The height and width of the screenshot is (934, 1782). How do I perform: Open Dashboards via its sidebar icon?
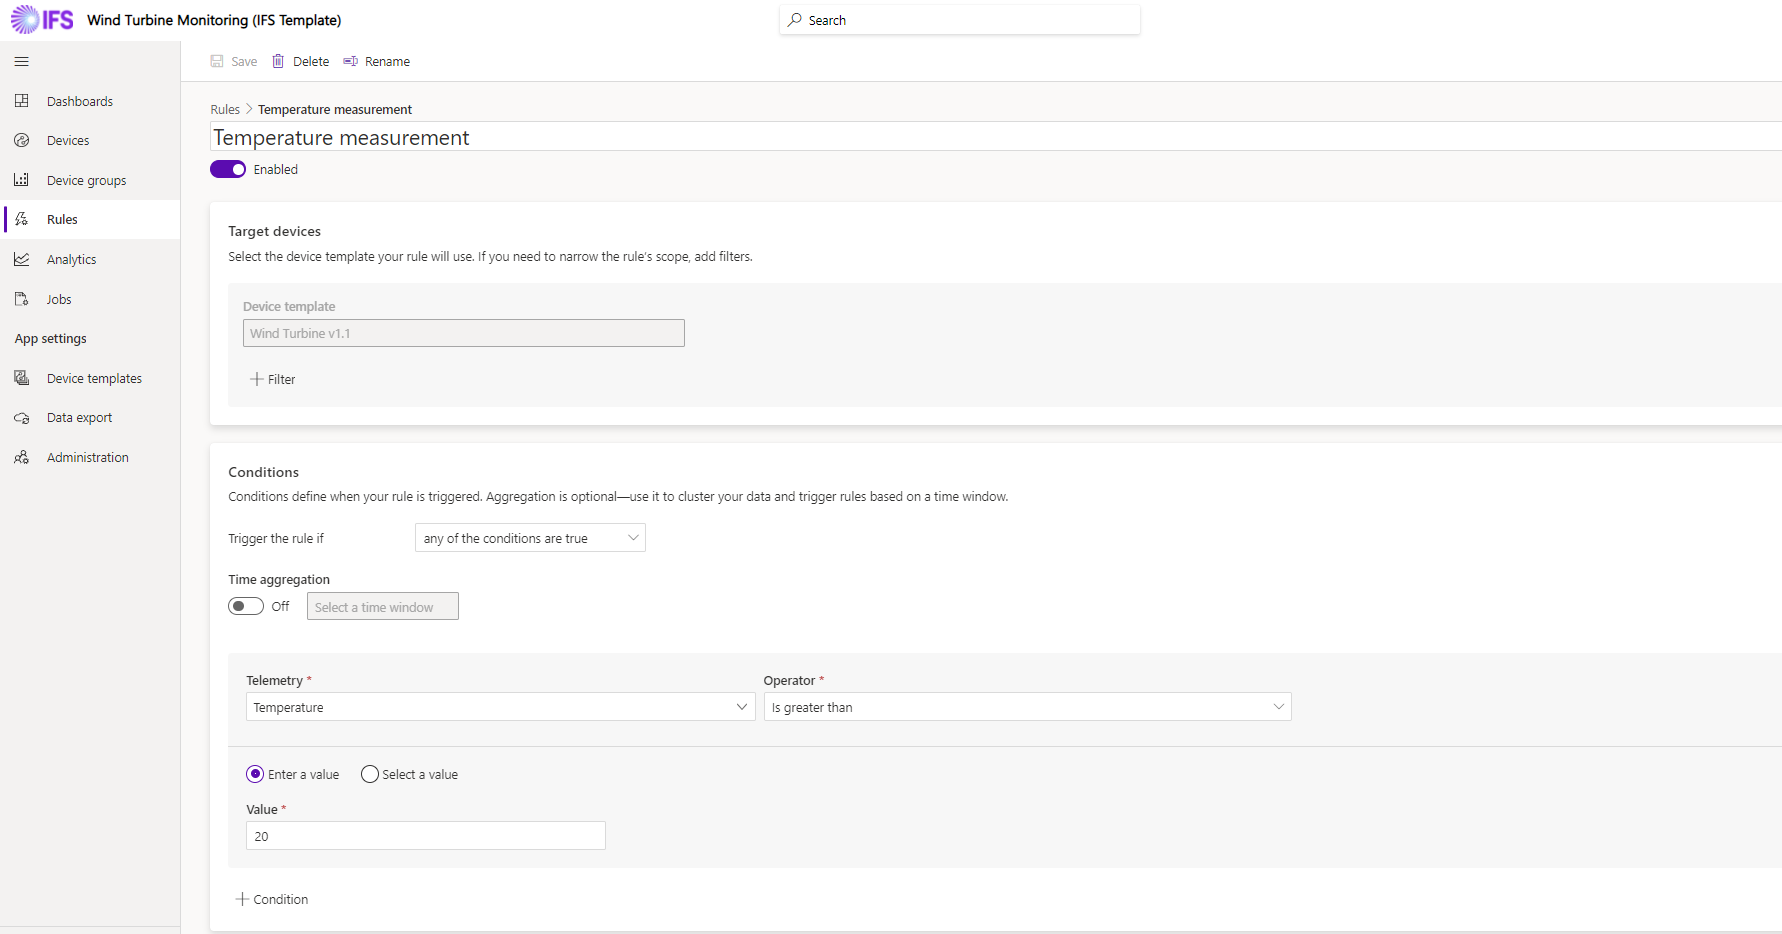(x=22, y=101)
